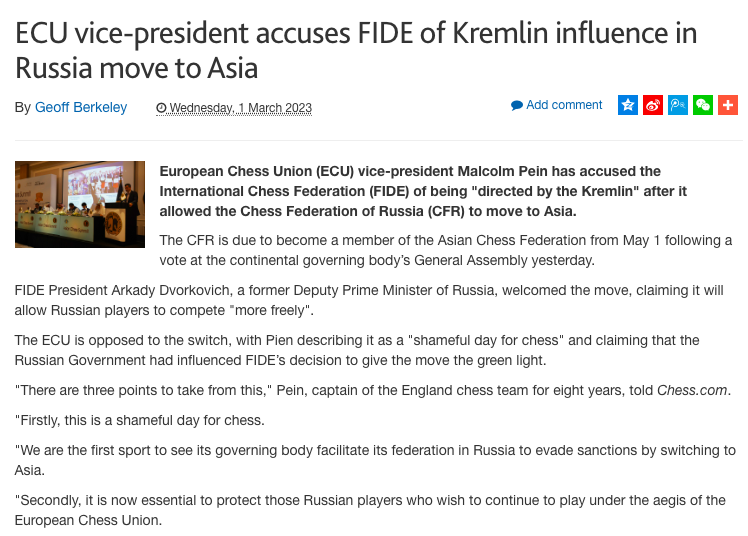Click paragraph starting 'The CFR is due'

445,250
